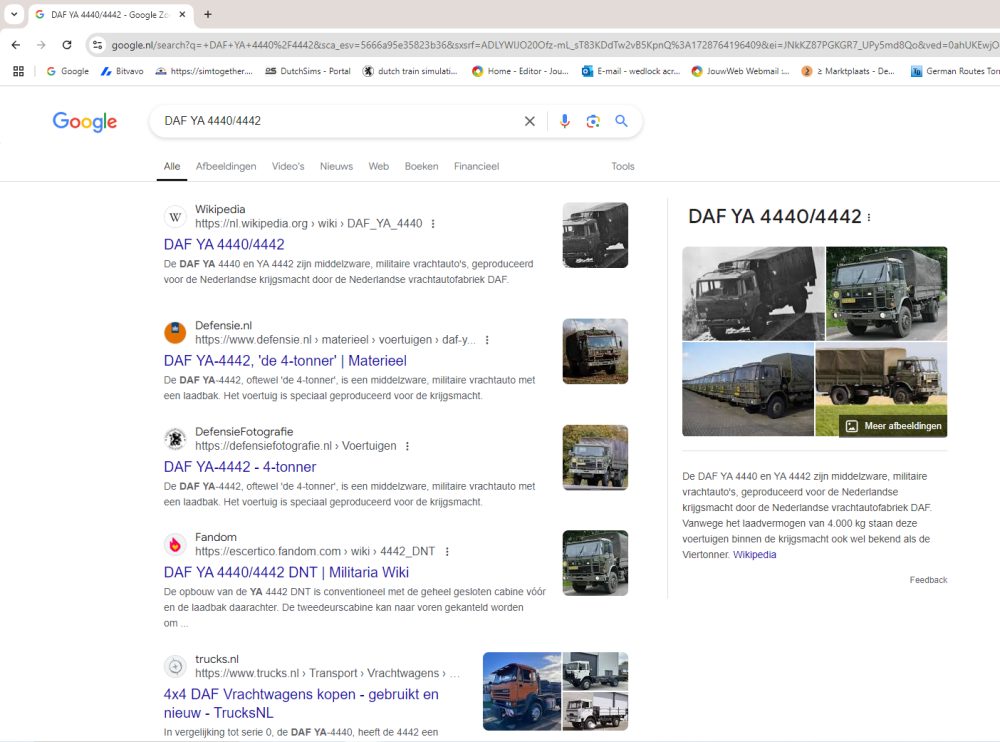Image resolution: width=1000 pixels, height=742 pixels.
Task: Expand tab search chevron in title bar
Action: tap(14, 14)
